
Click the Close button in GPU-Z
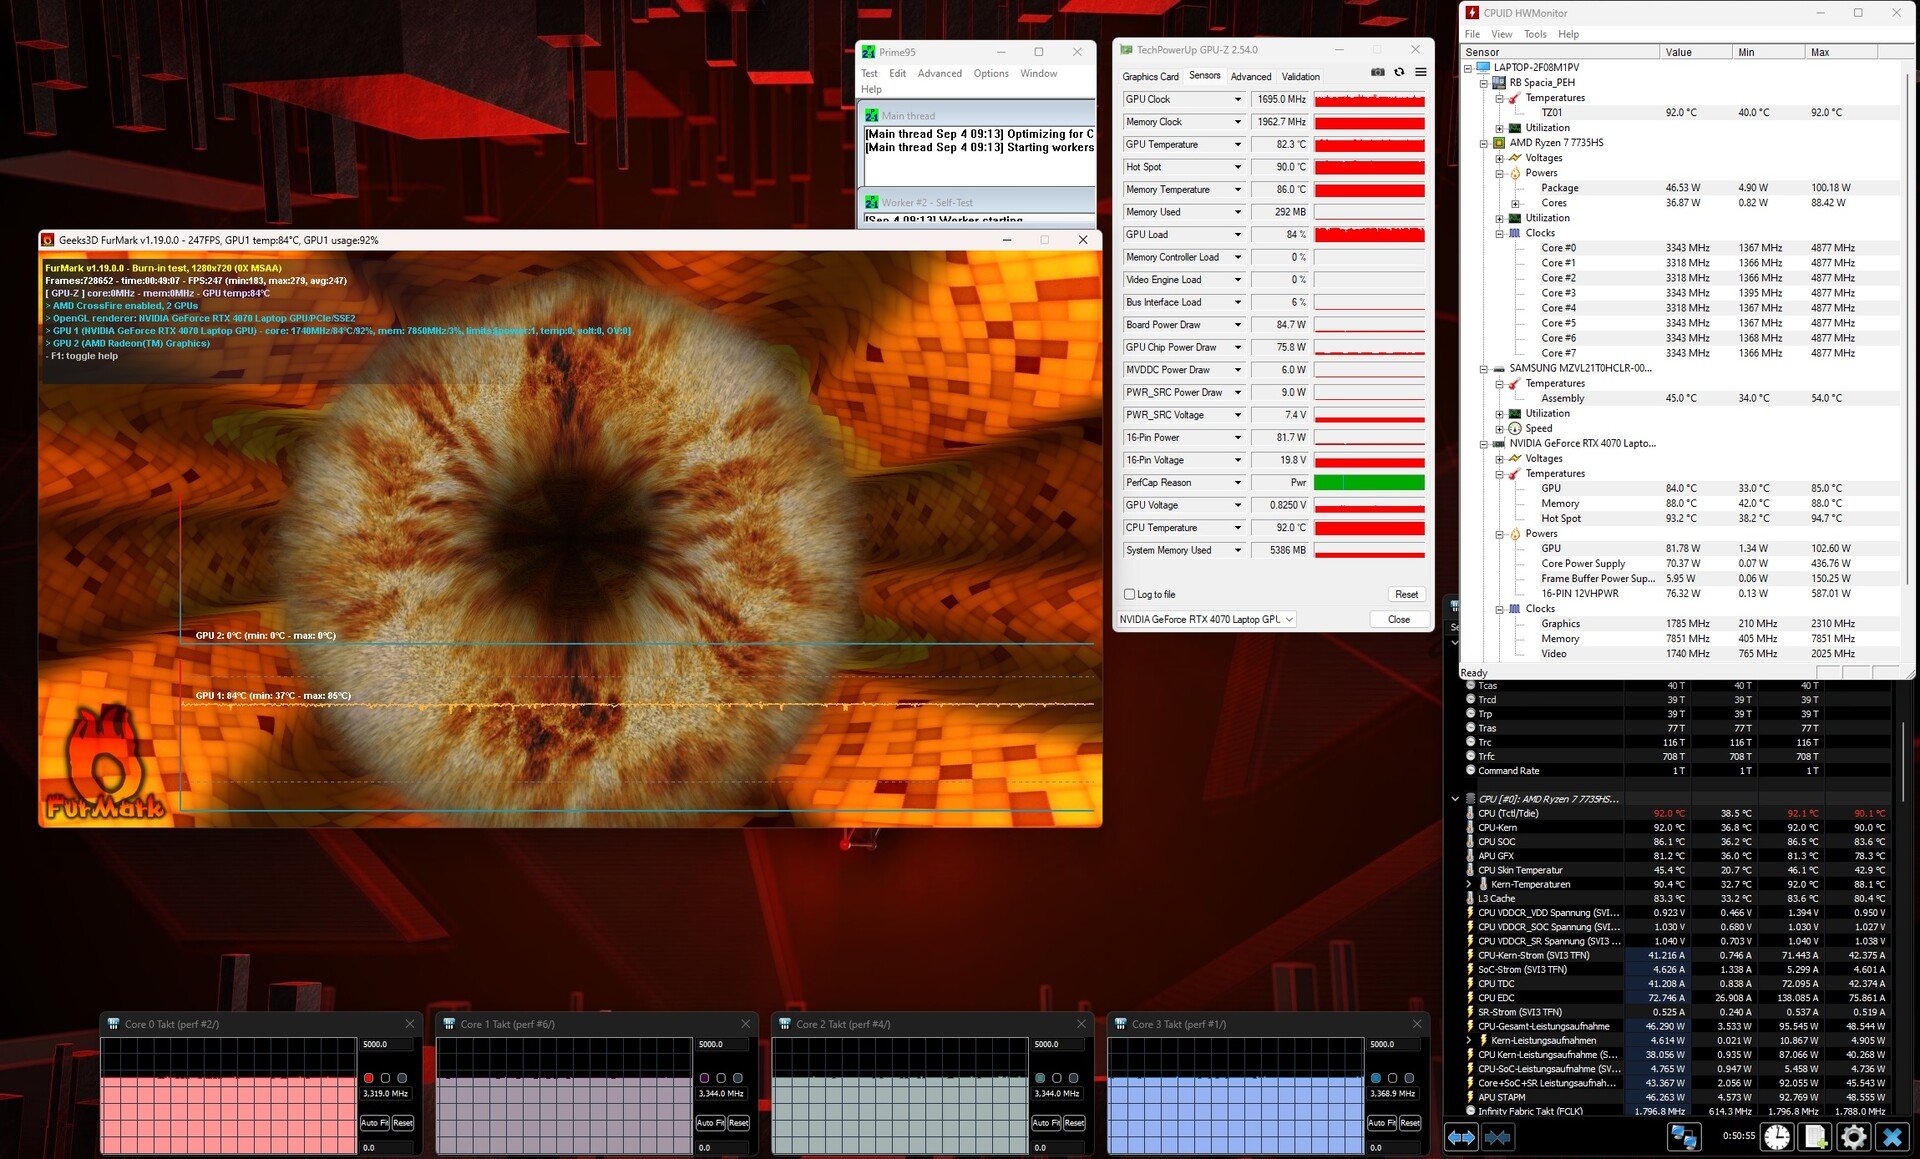pyautogui.click(x=1399, y=619)
